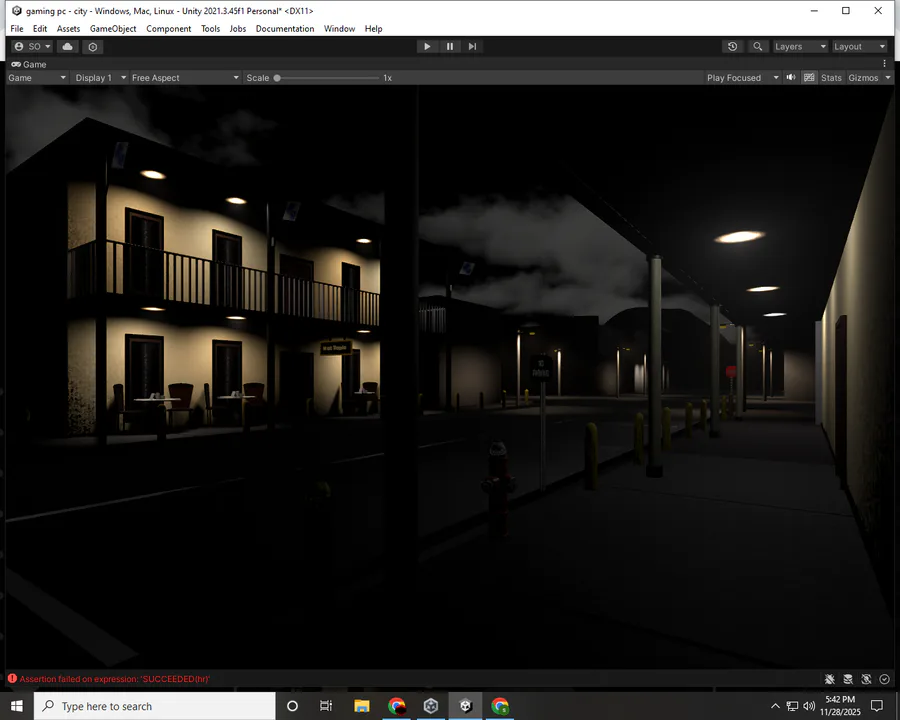Click the Scale slider handle
Image resolution: width=900 pixels, height=720 pixels.
click(x=277, y=78)
